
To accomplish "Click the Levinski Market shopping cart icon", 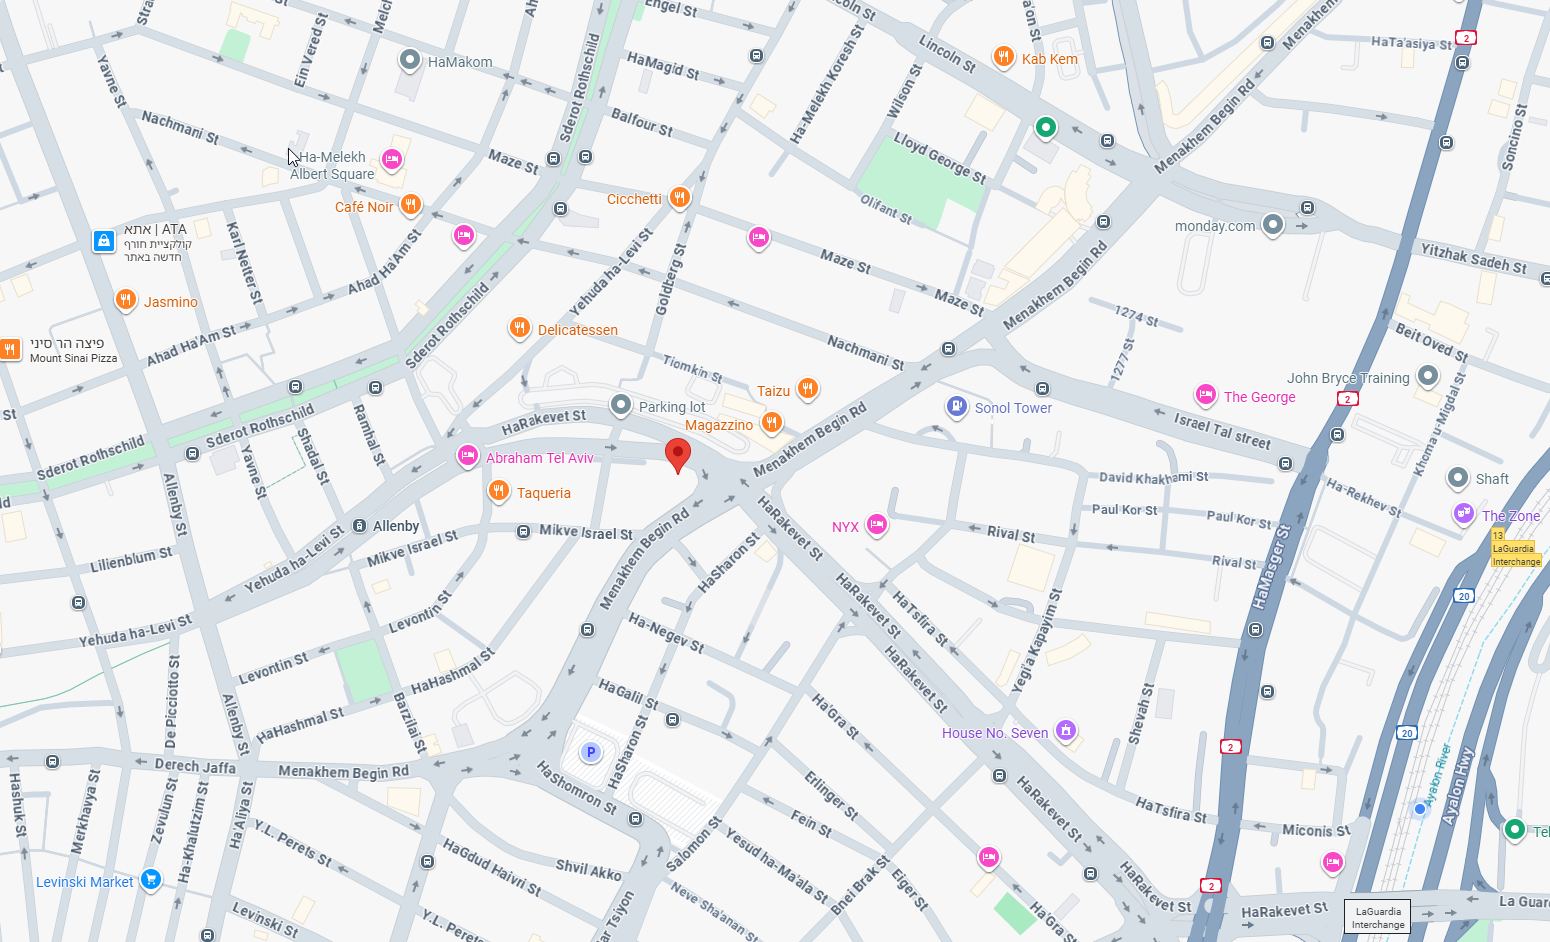I will pos(151,881).
